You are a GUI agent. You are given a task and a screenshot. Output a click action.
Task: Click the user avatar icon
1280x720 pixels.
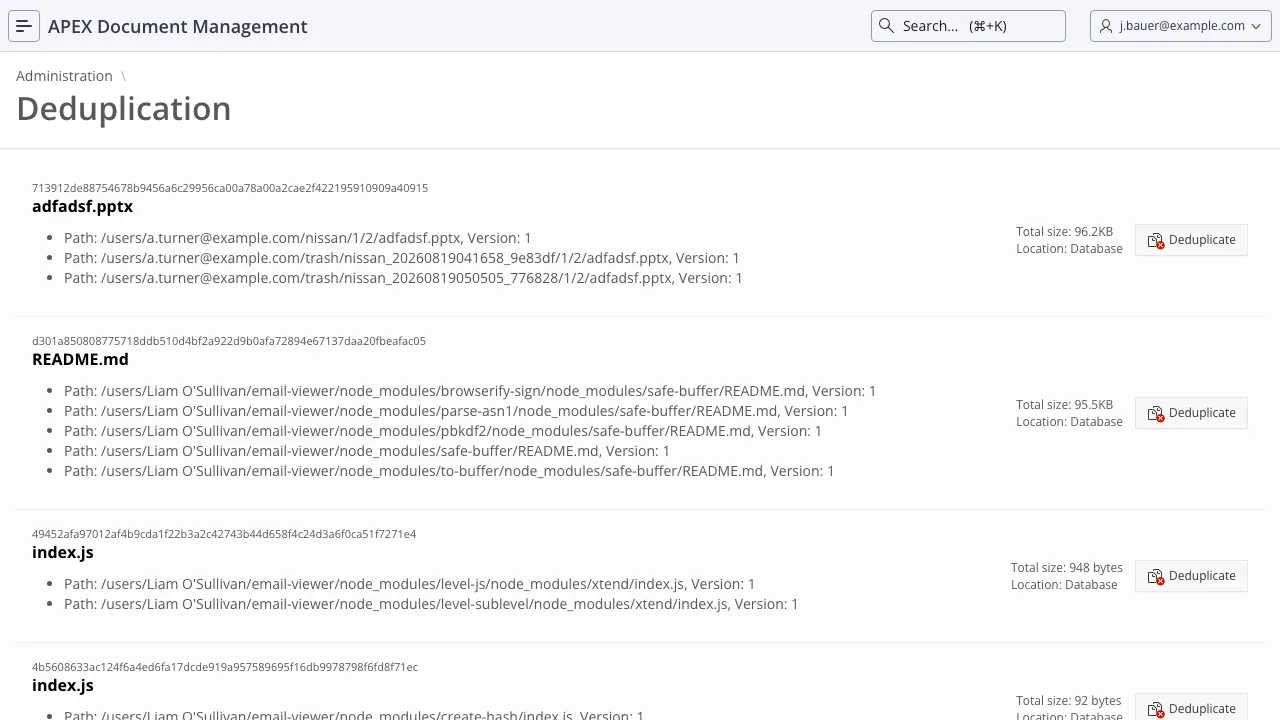[x=1106, y=26]
